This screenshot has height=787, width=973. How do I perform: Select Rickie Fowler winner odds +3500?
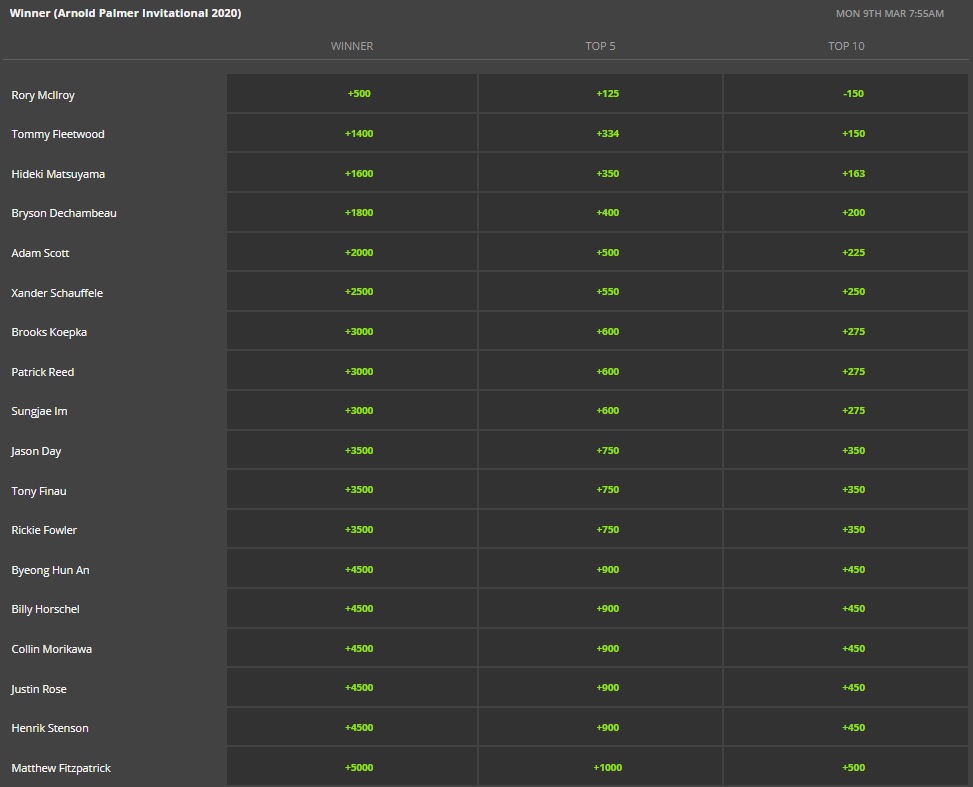click(352, 529)
